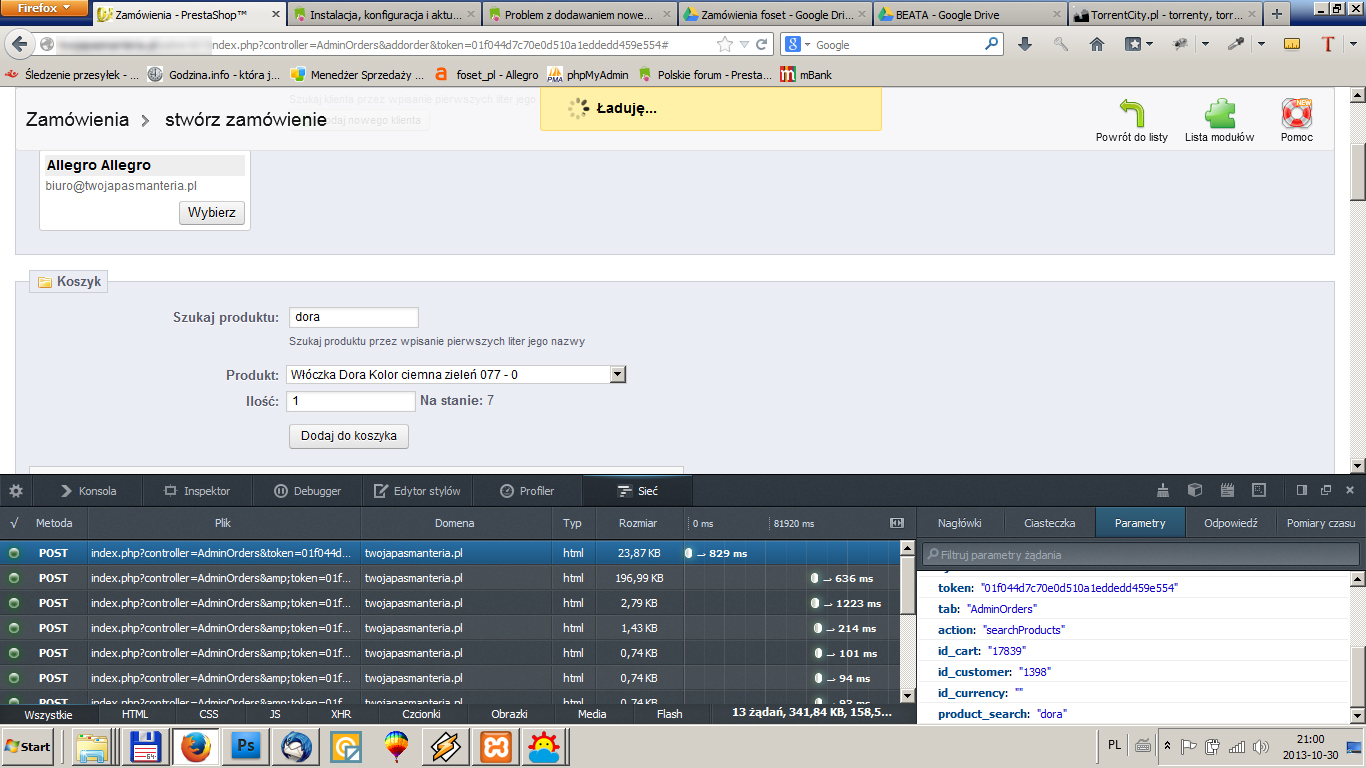
Task: Bookmark this page with the star icon
Action: click(x=724, y=45)
